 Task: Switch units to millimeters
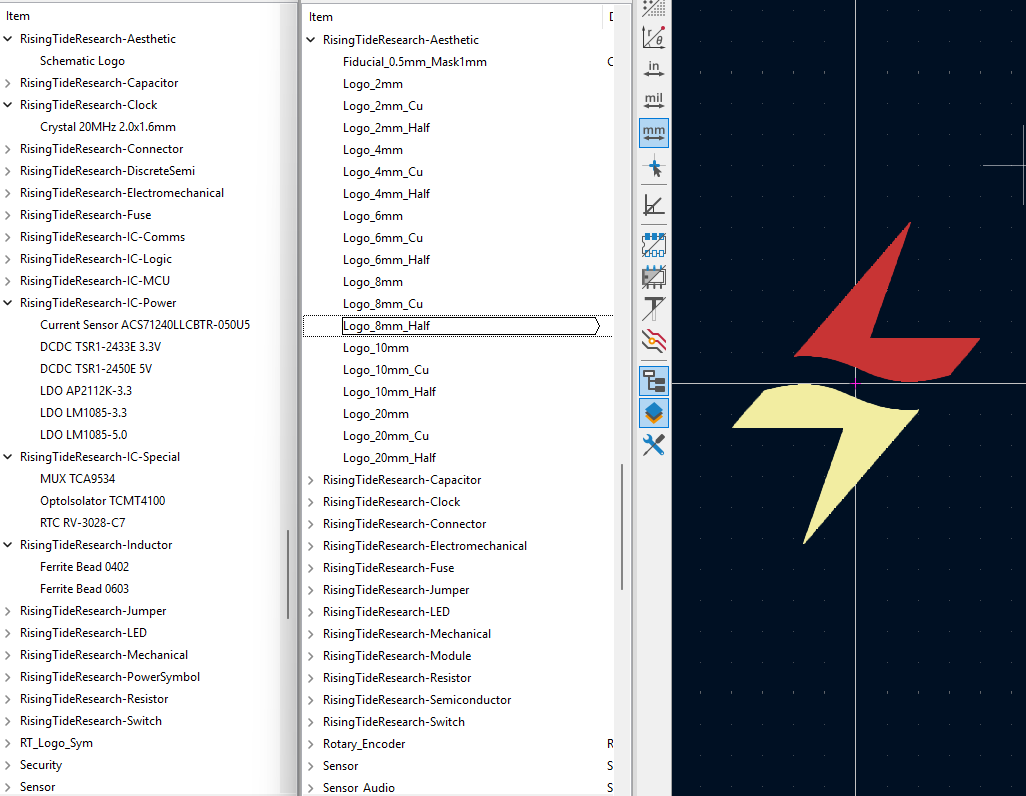tap(654, 133)
